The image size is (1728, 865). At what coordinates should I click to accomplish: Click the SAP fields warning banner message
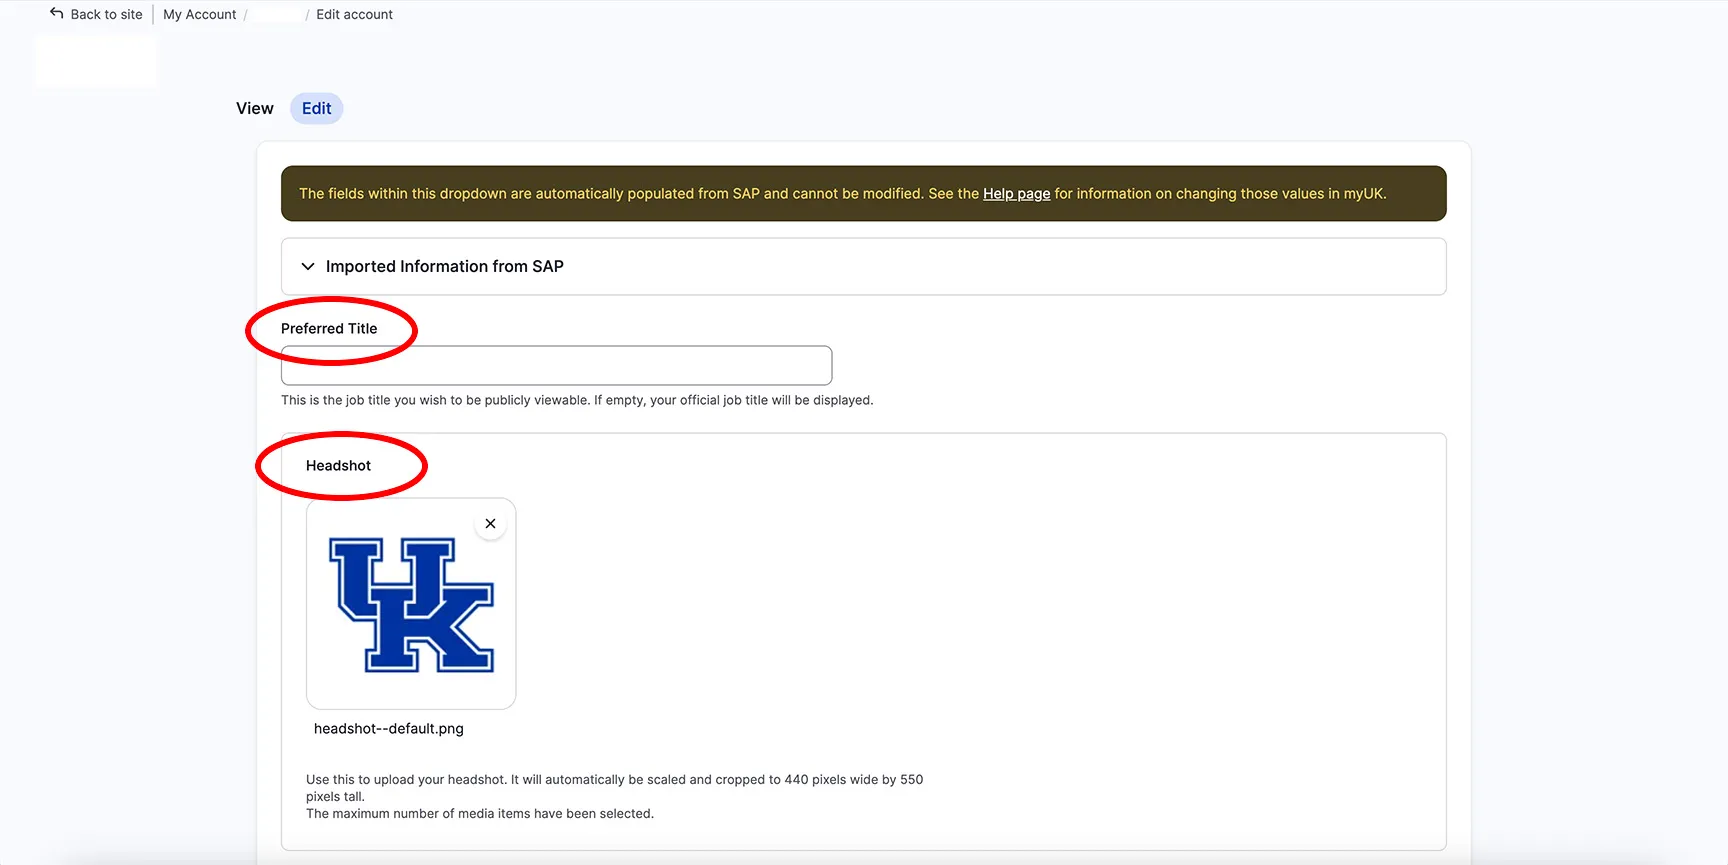(842, 194)
